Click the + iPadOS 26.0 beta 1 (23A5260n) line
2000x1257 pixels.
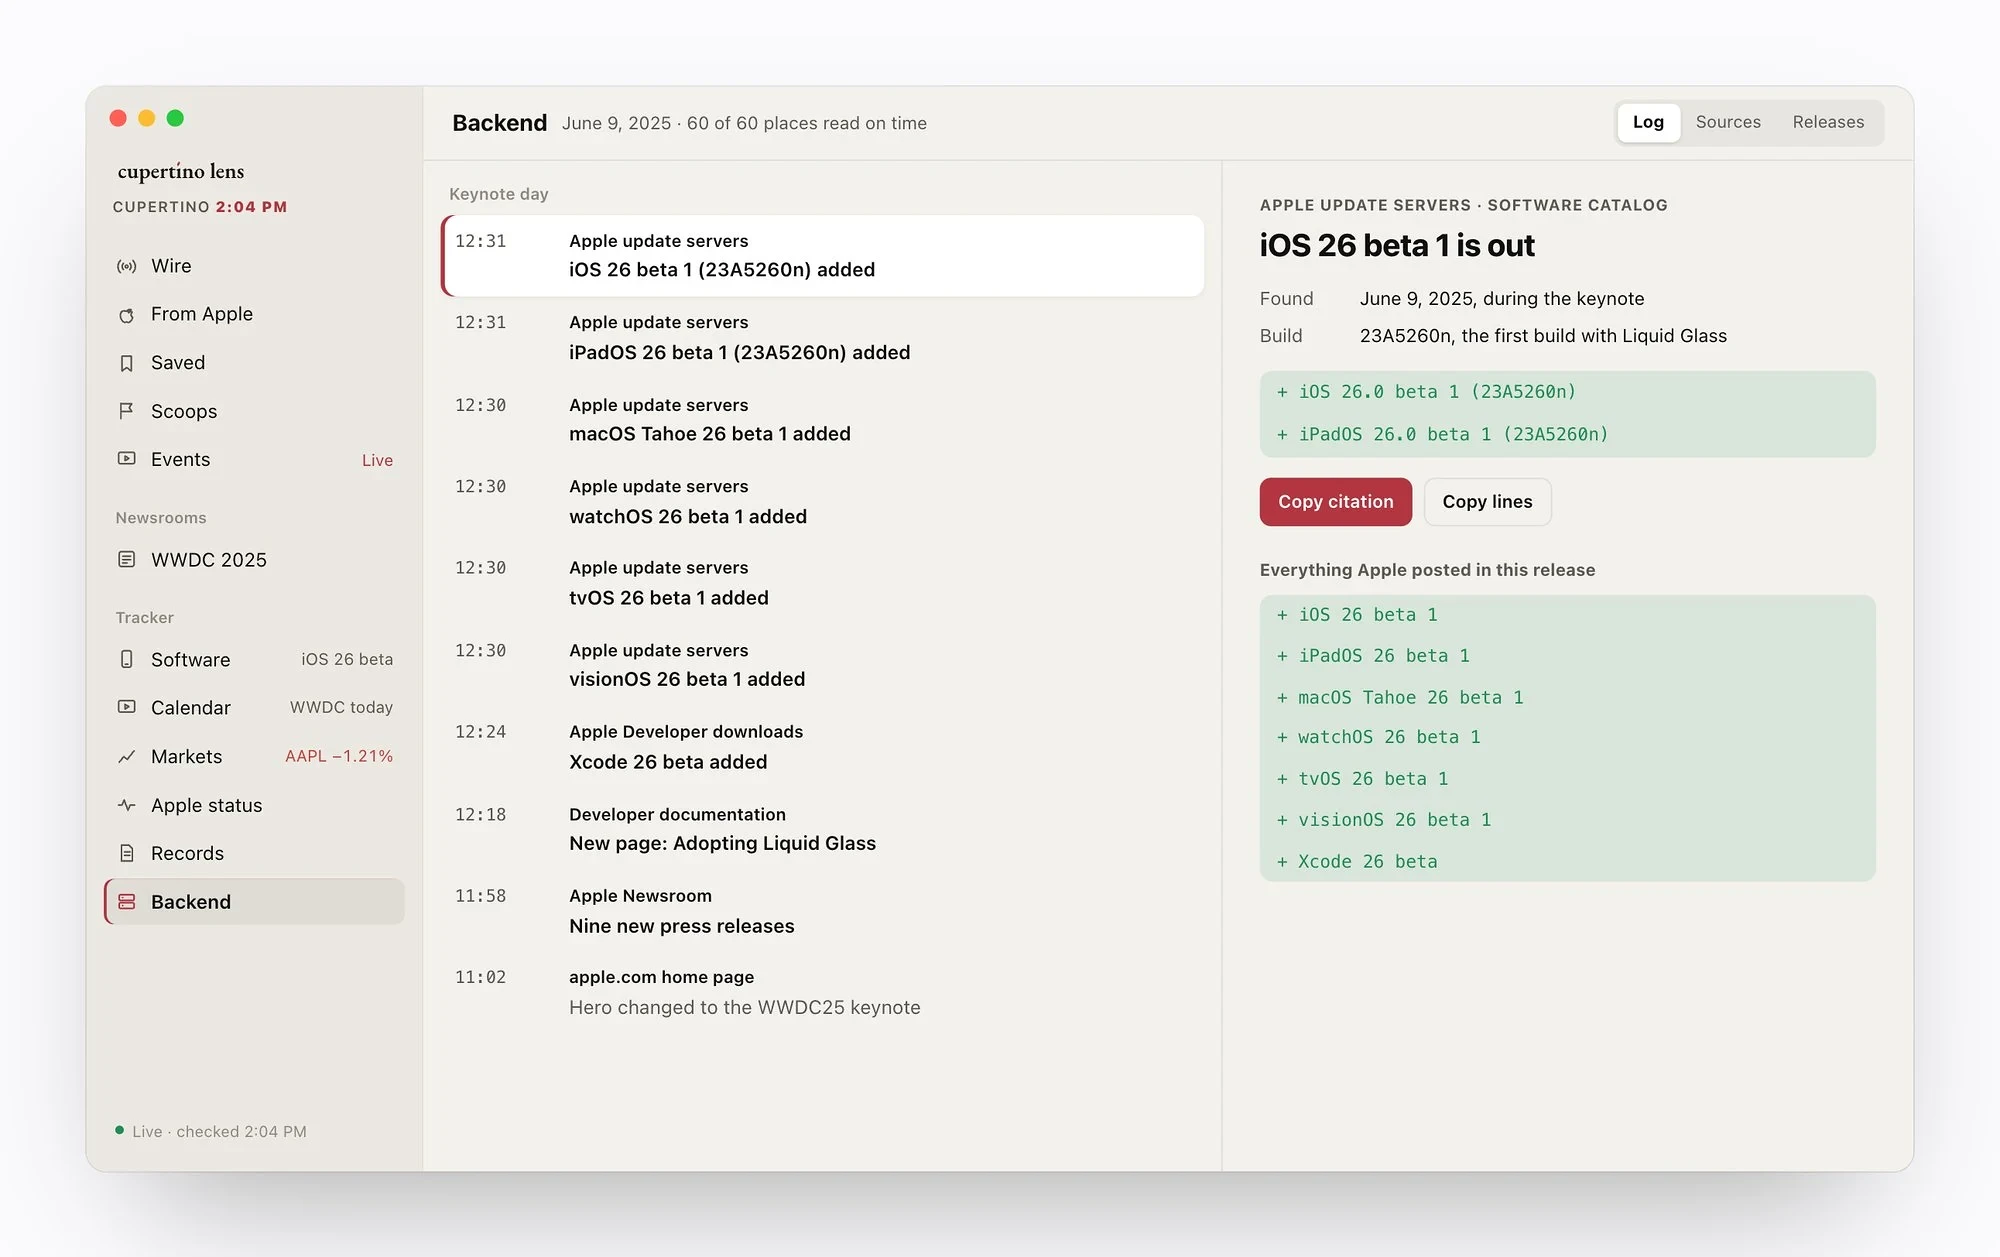tap(1442, 434)
